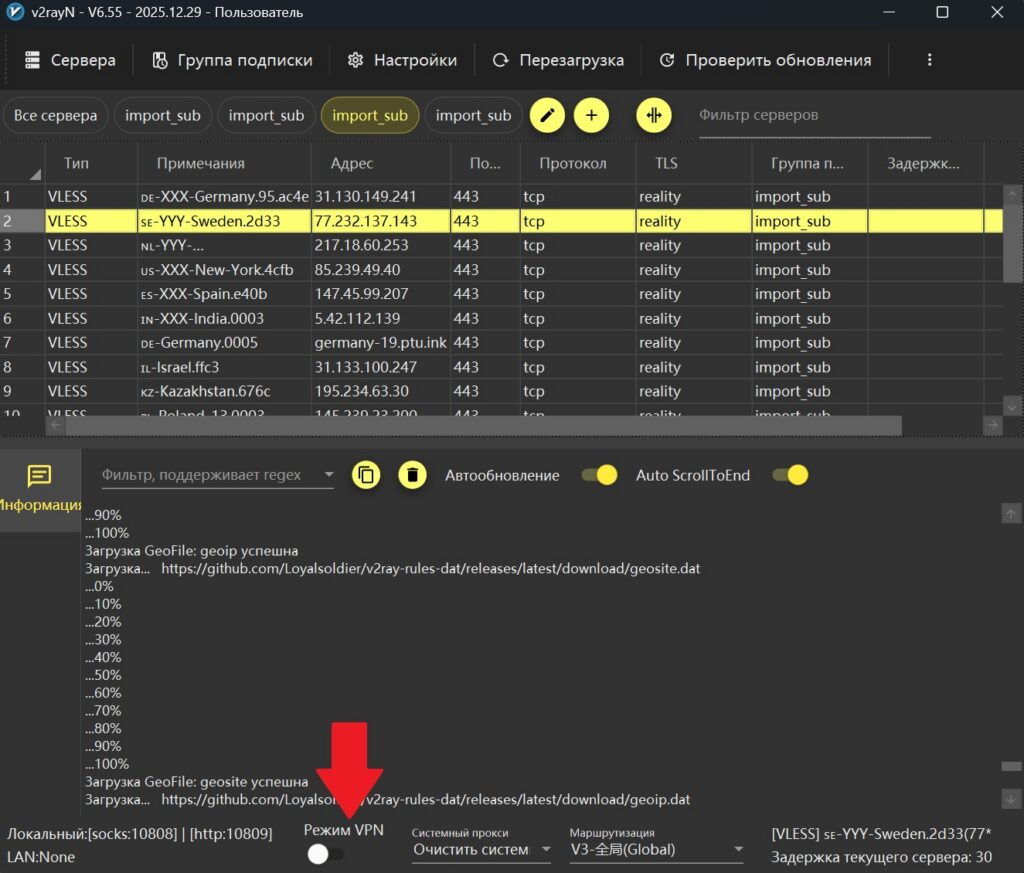Viewport: 1024px width, 873px height.
Task: Click the server list horizontal scrollbar
Action: (x=480, y=426)
